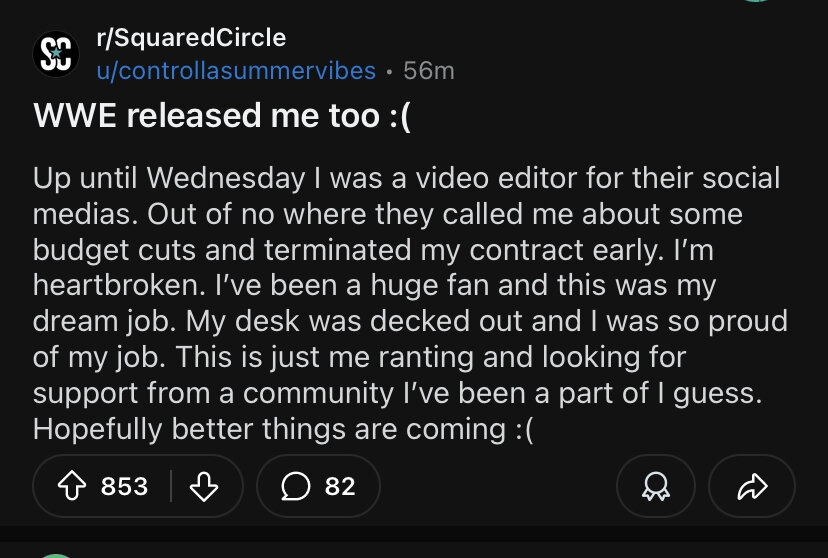Give an award using the ribbon icon

point(656,487)
